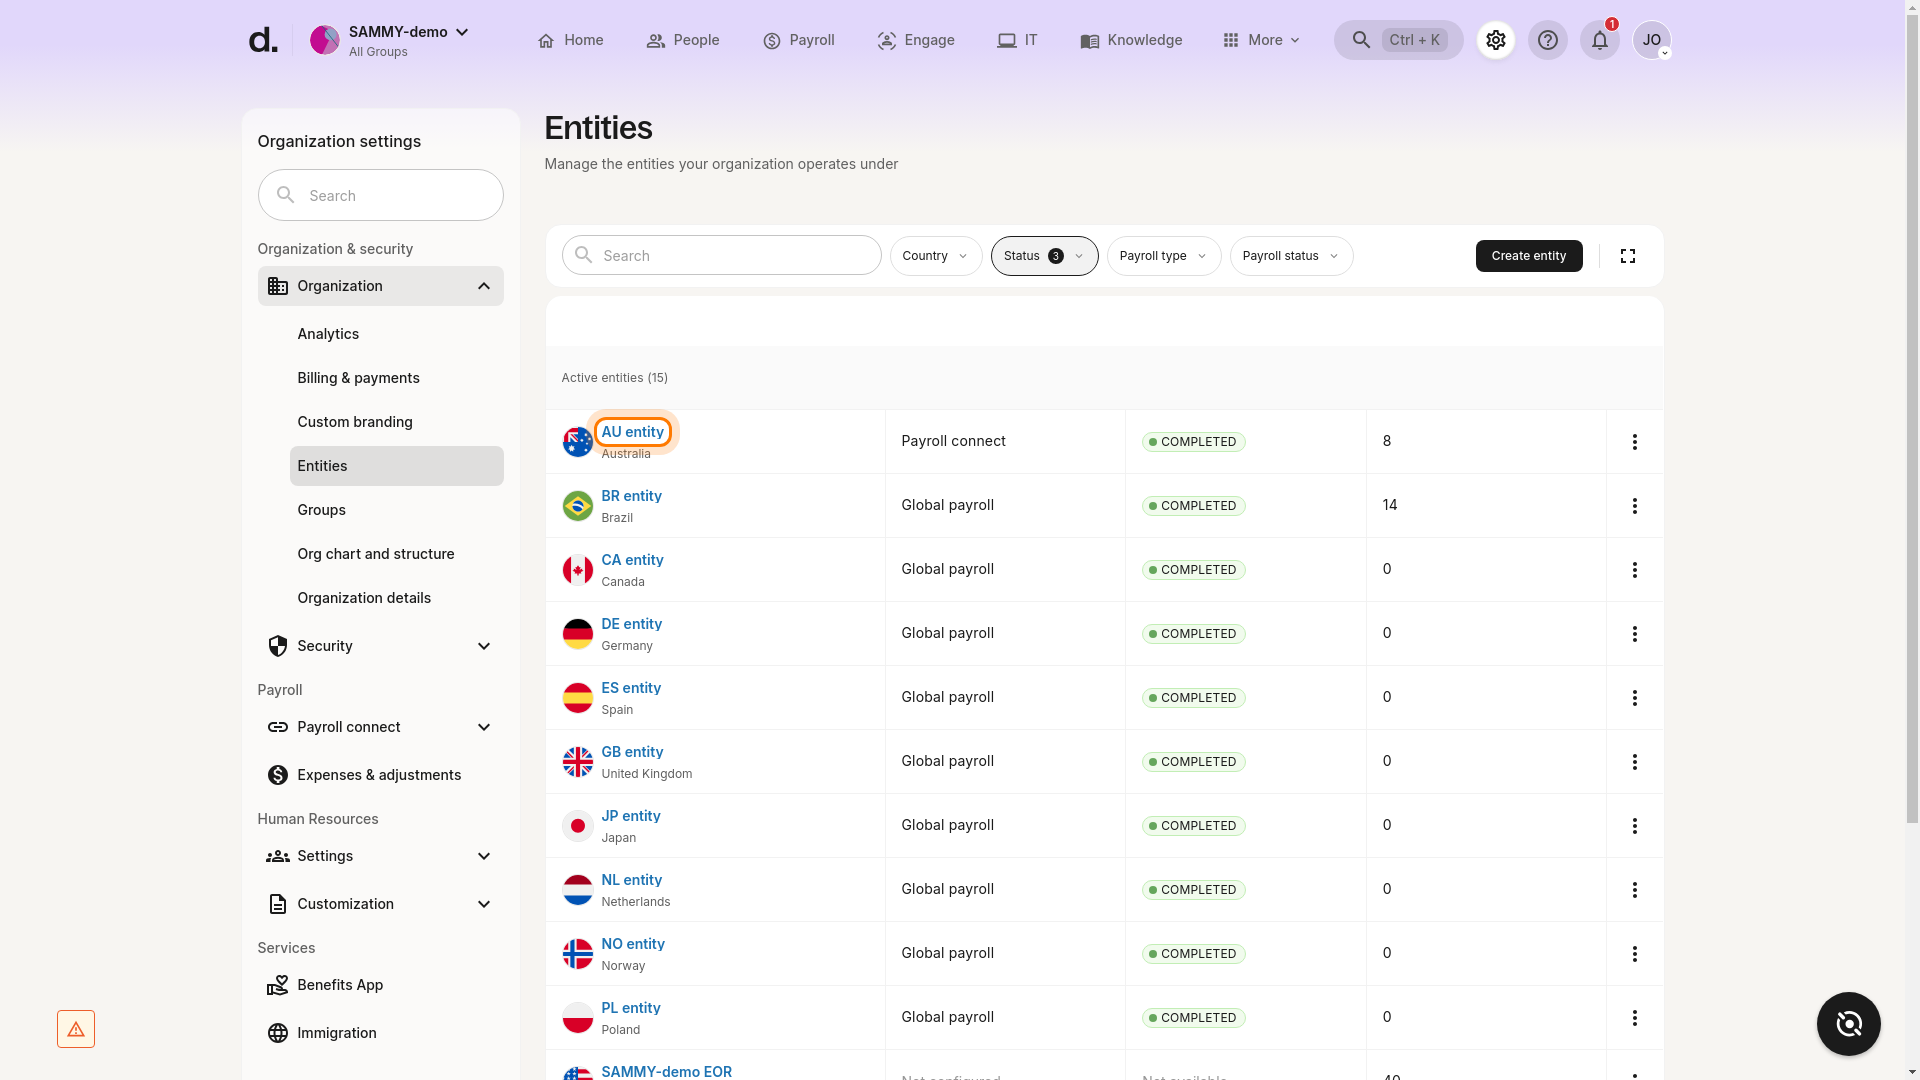The height and width of the screenshot is (1080, 1920).
Task: Open the three-dot menu for GB entity
Action: pyautogui.click(x=1635, y=762)
